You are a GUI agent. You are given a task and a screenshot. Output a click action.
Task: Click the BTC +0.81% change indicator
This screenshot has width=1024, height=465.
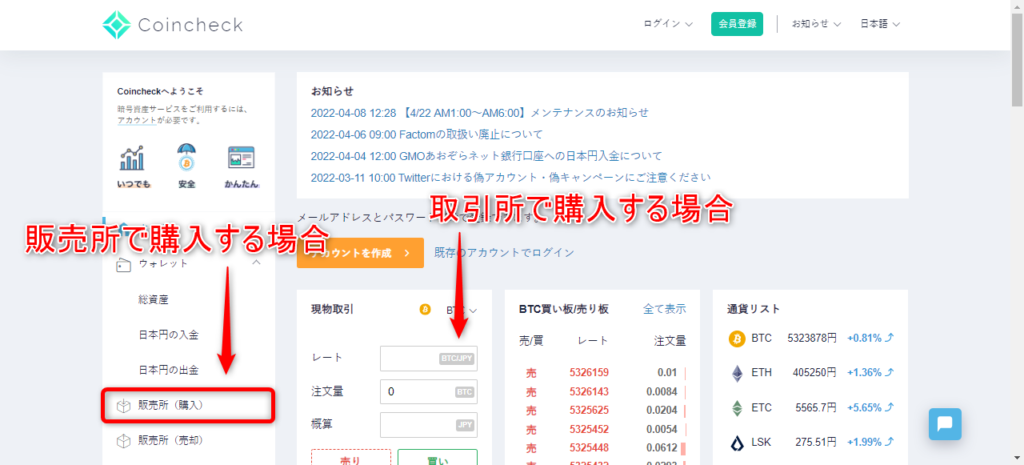[870, 338]
